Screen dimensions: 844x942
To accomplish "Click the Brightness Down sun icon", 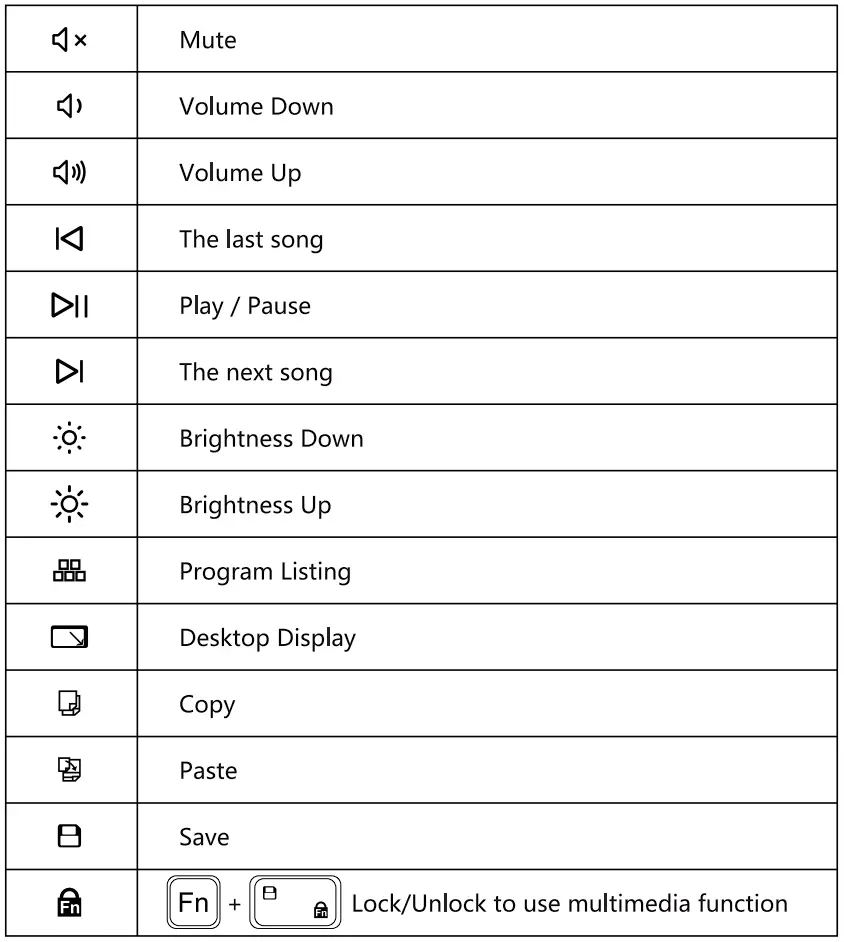I will tap(69, 439).
